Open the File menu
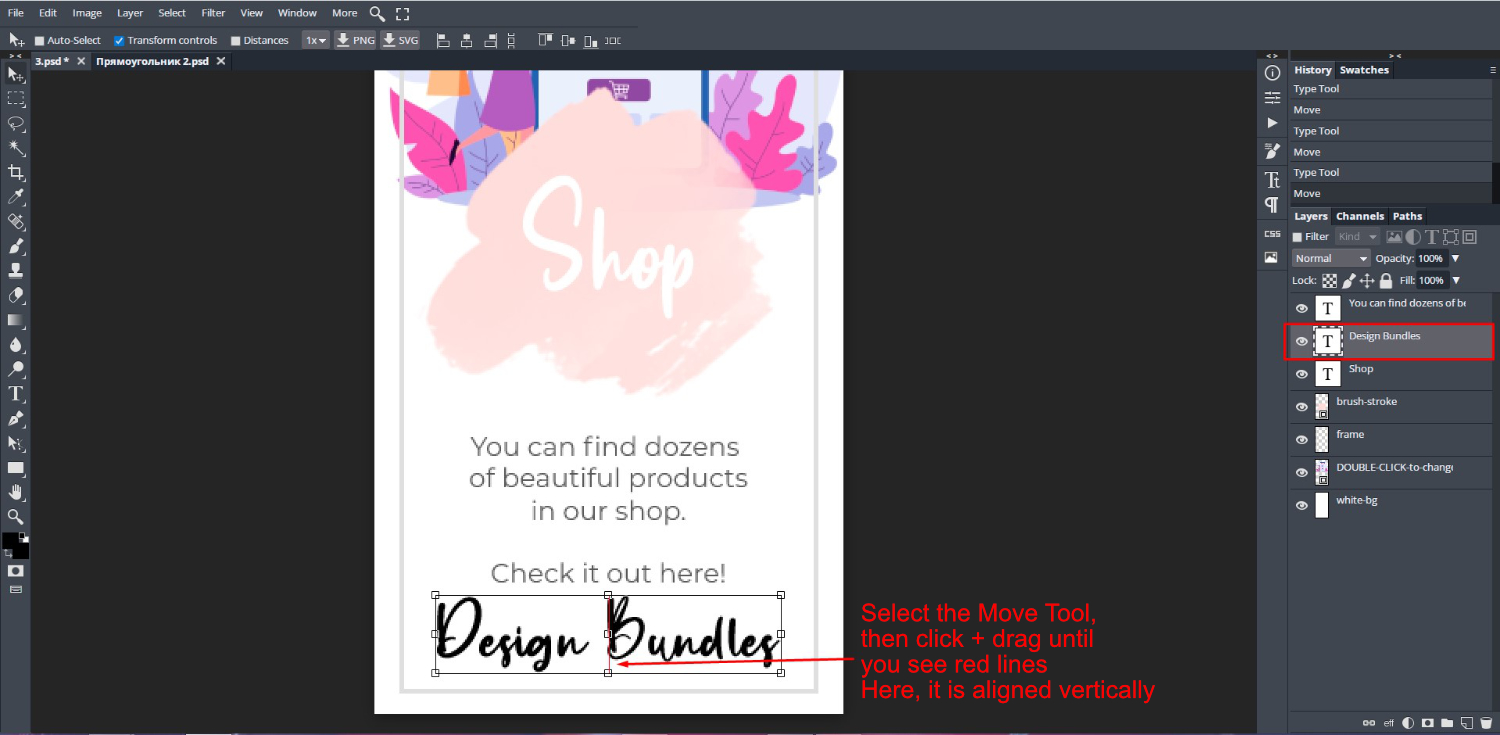 [16, 13]
